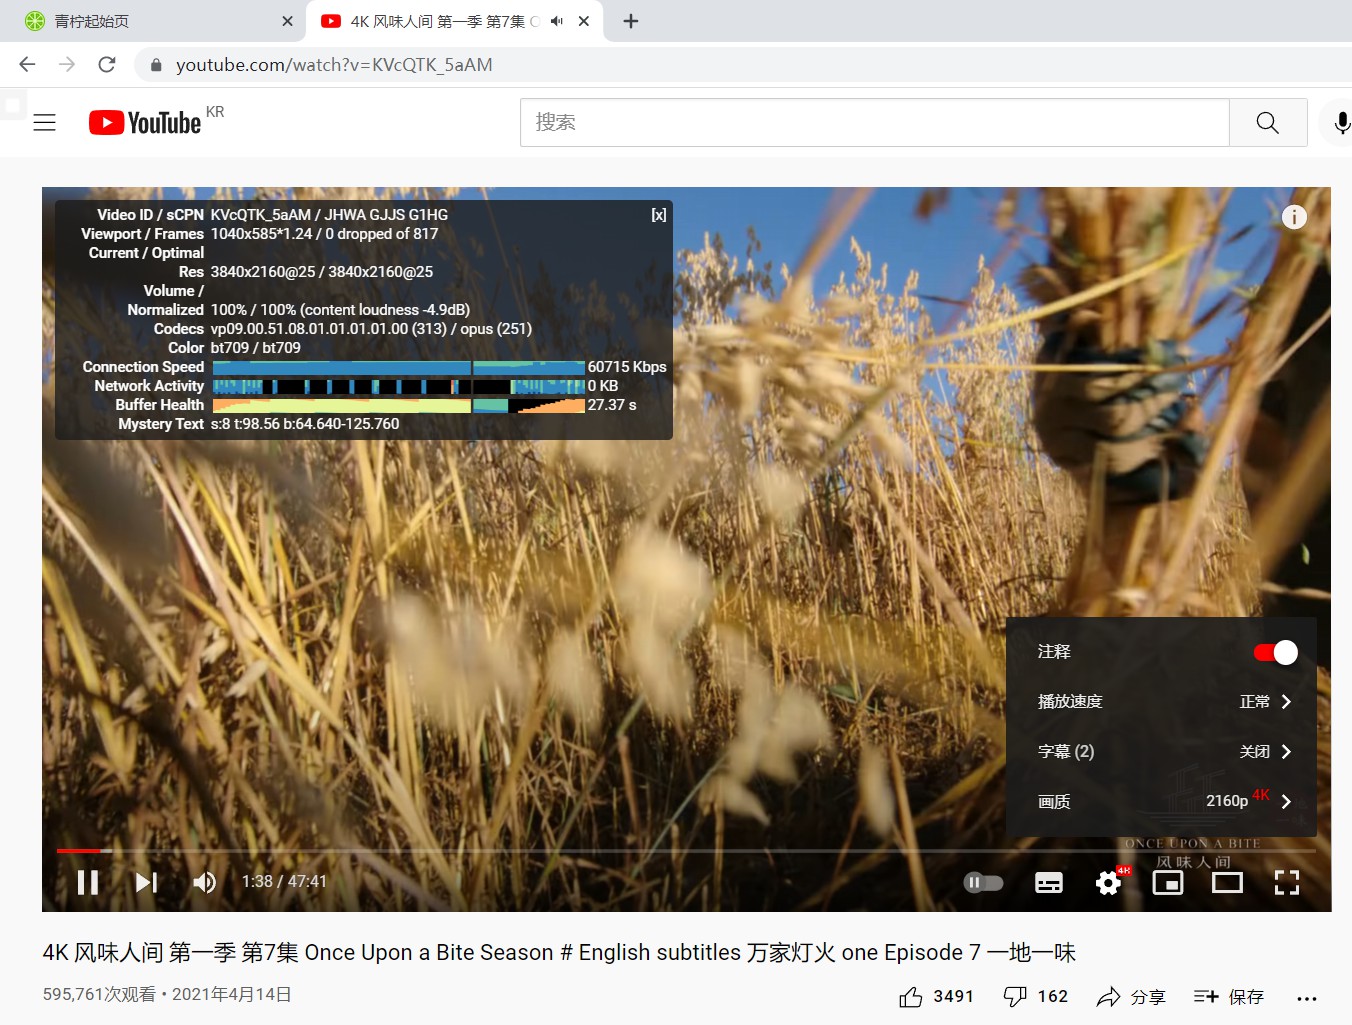Screen dimensions: 1352x1025
Task: Open the more actions menu below the video
Action: [x=1307, y=996]
